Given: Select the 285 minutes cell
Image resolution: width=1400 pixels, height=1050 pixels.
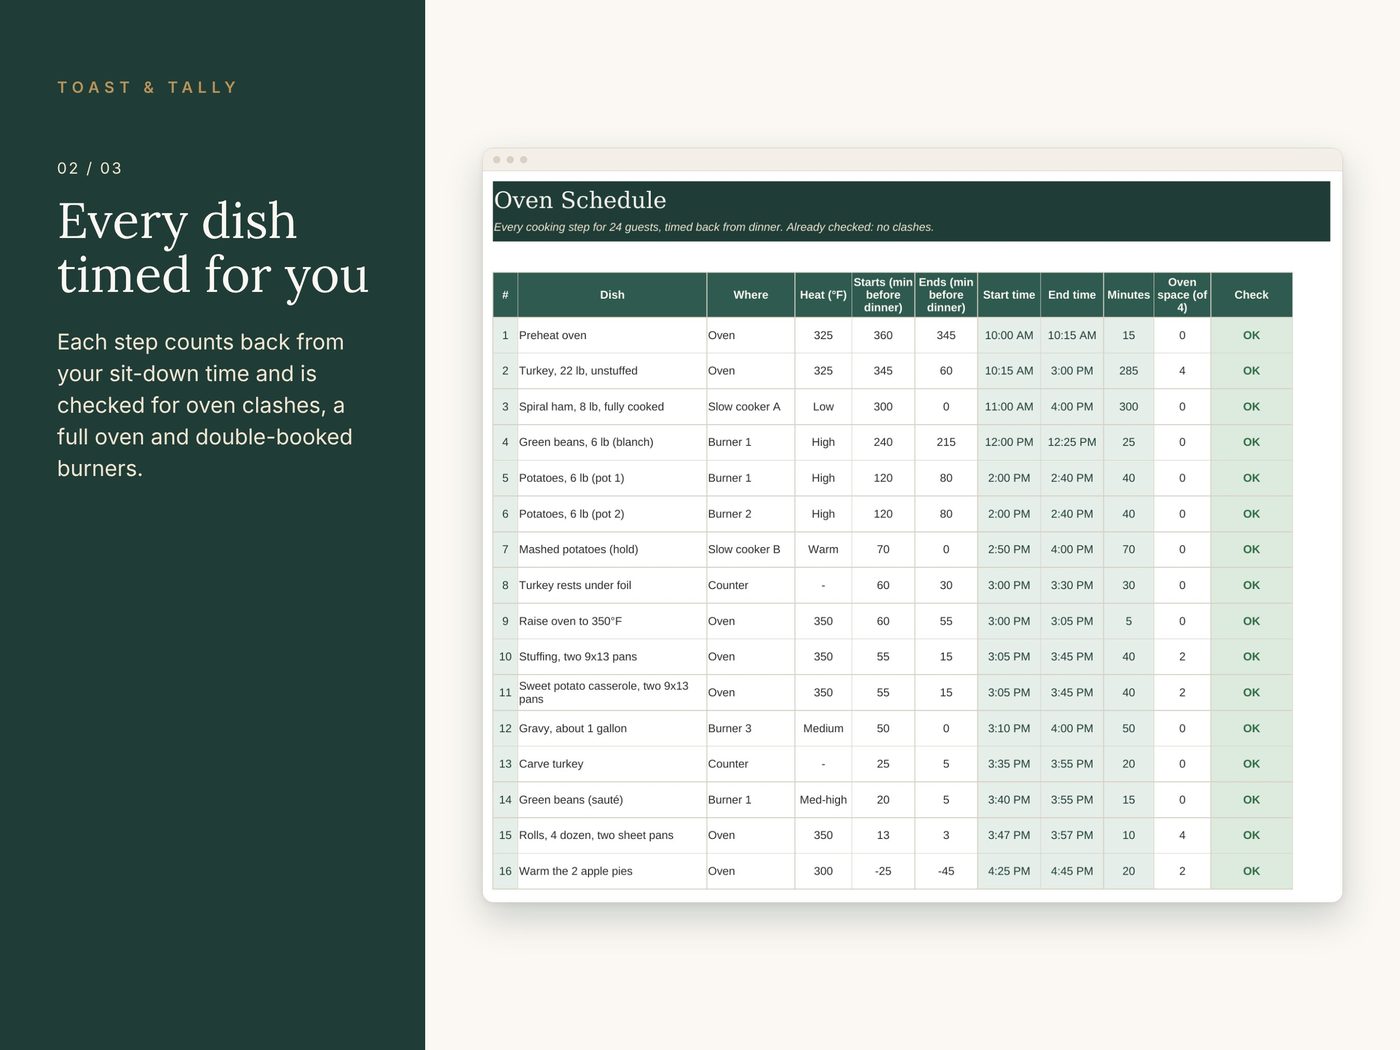Looking at the screenshot, I should [1128, 371].
